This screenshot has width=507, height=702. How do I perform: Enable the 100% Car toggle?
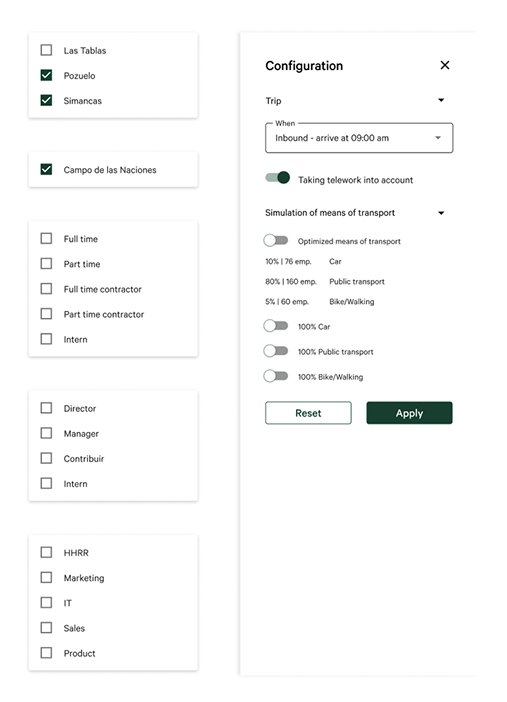pos(275,326)
